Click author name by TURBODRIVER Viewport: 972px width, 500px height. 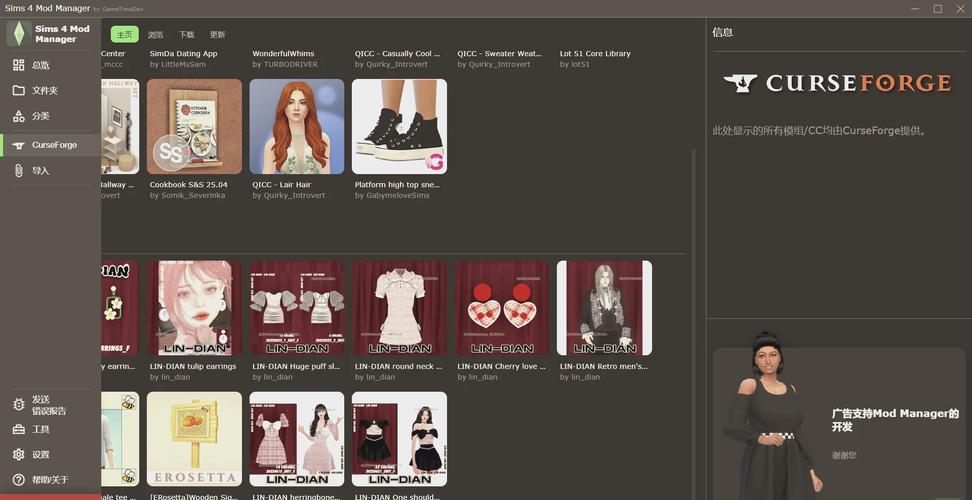pyautogui.click(x=285, y=64)
